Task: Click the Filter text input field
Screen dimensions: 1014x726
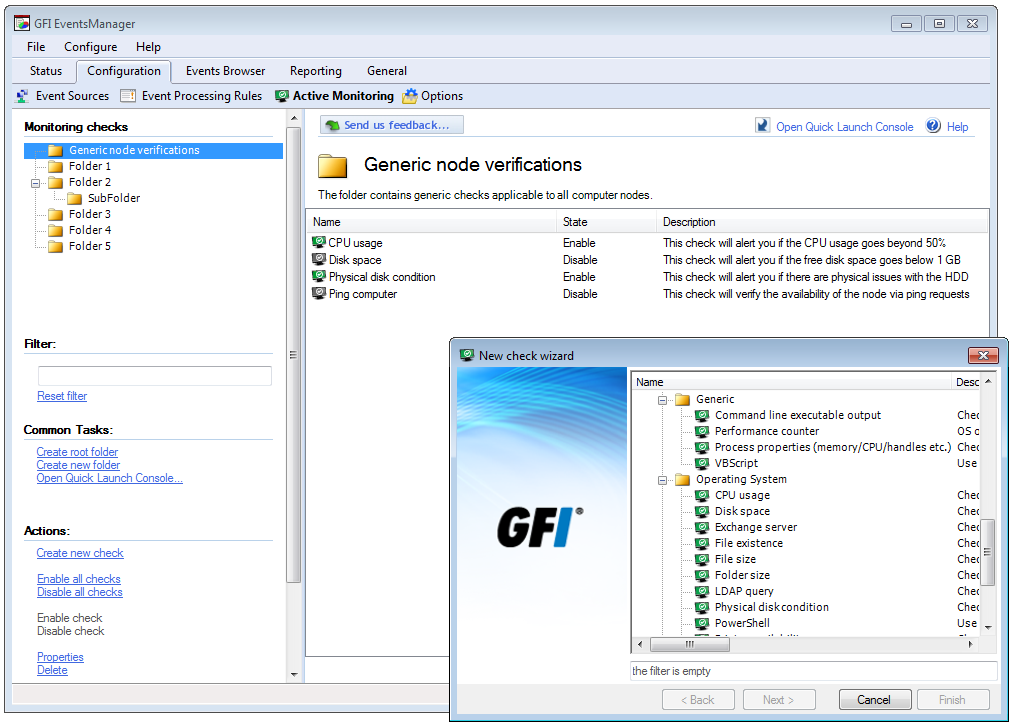Action: (155, 376)
